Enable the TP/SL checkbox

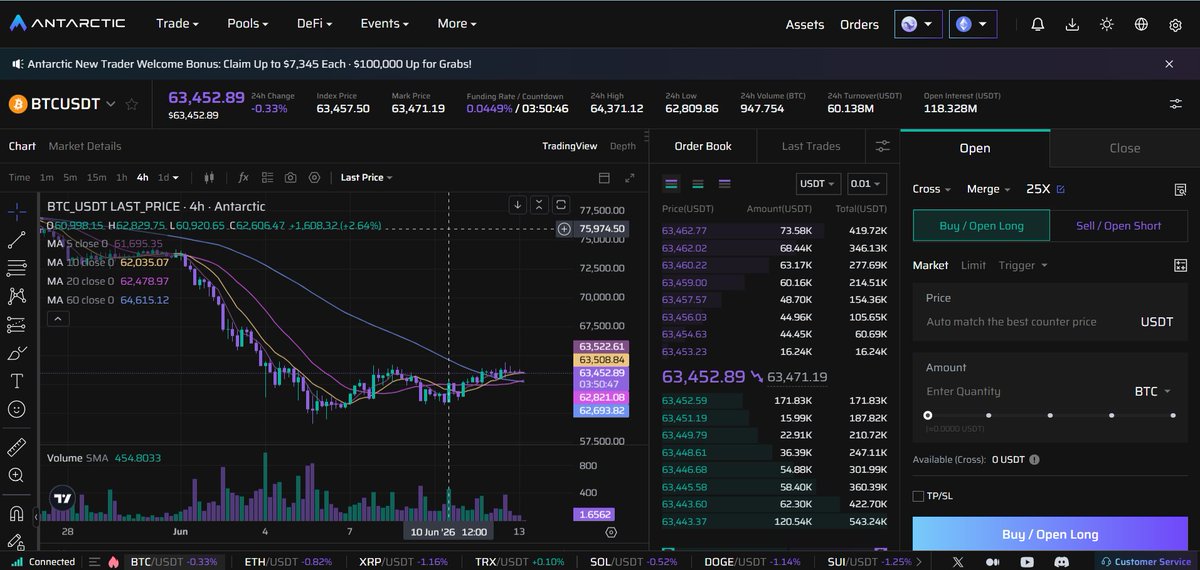[918, 496]
